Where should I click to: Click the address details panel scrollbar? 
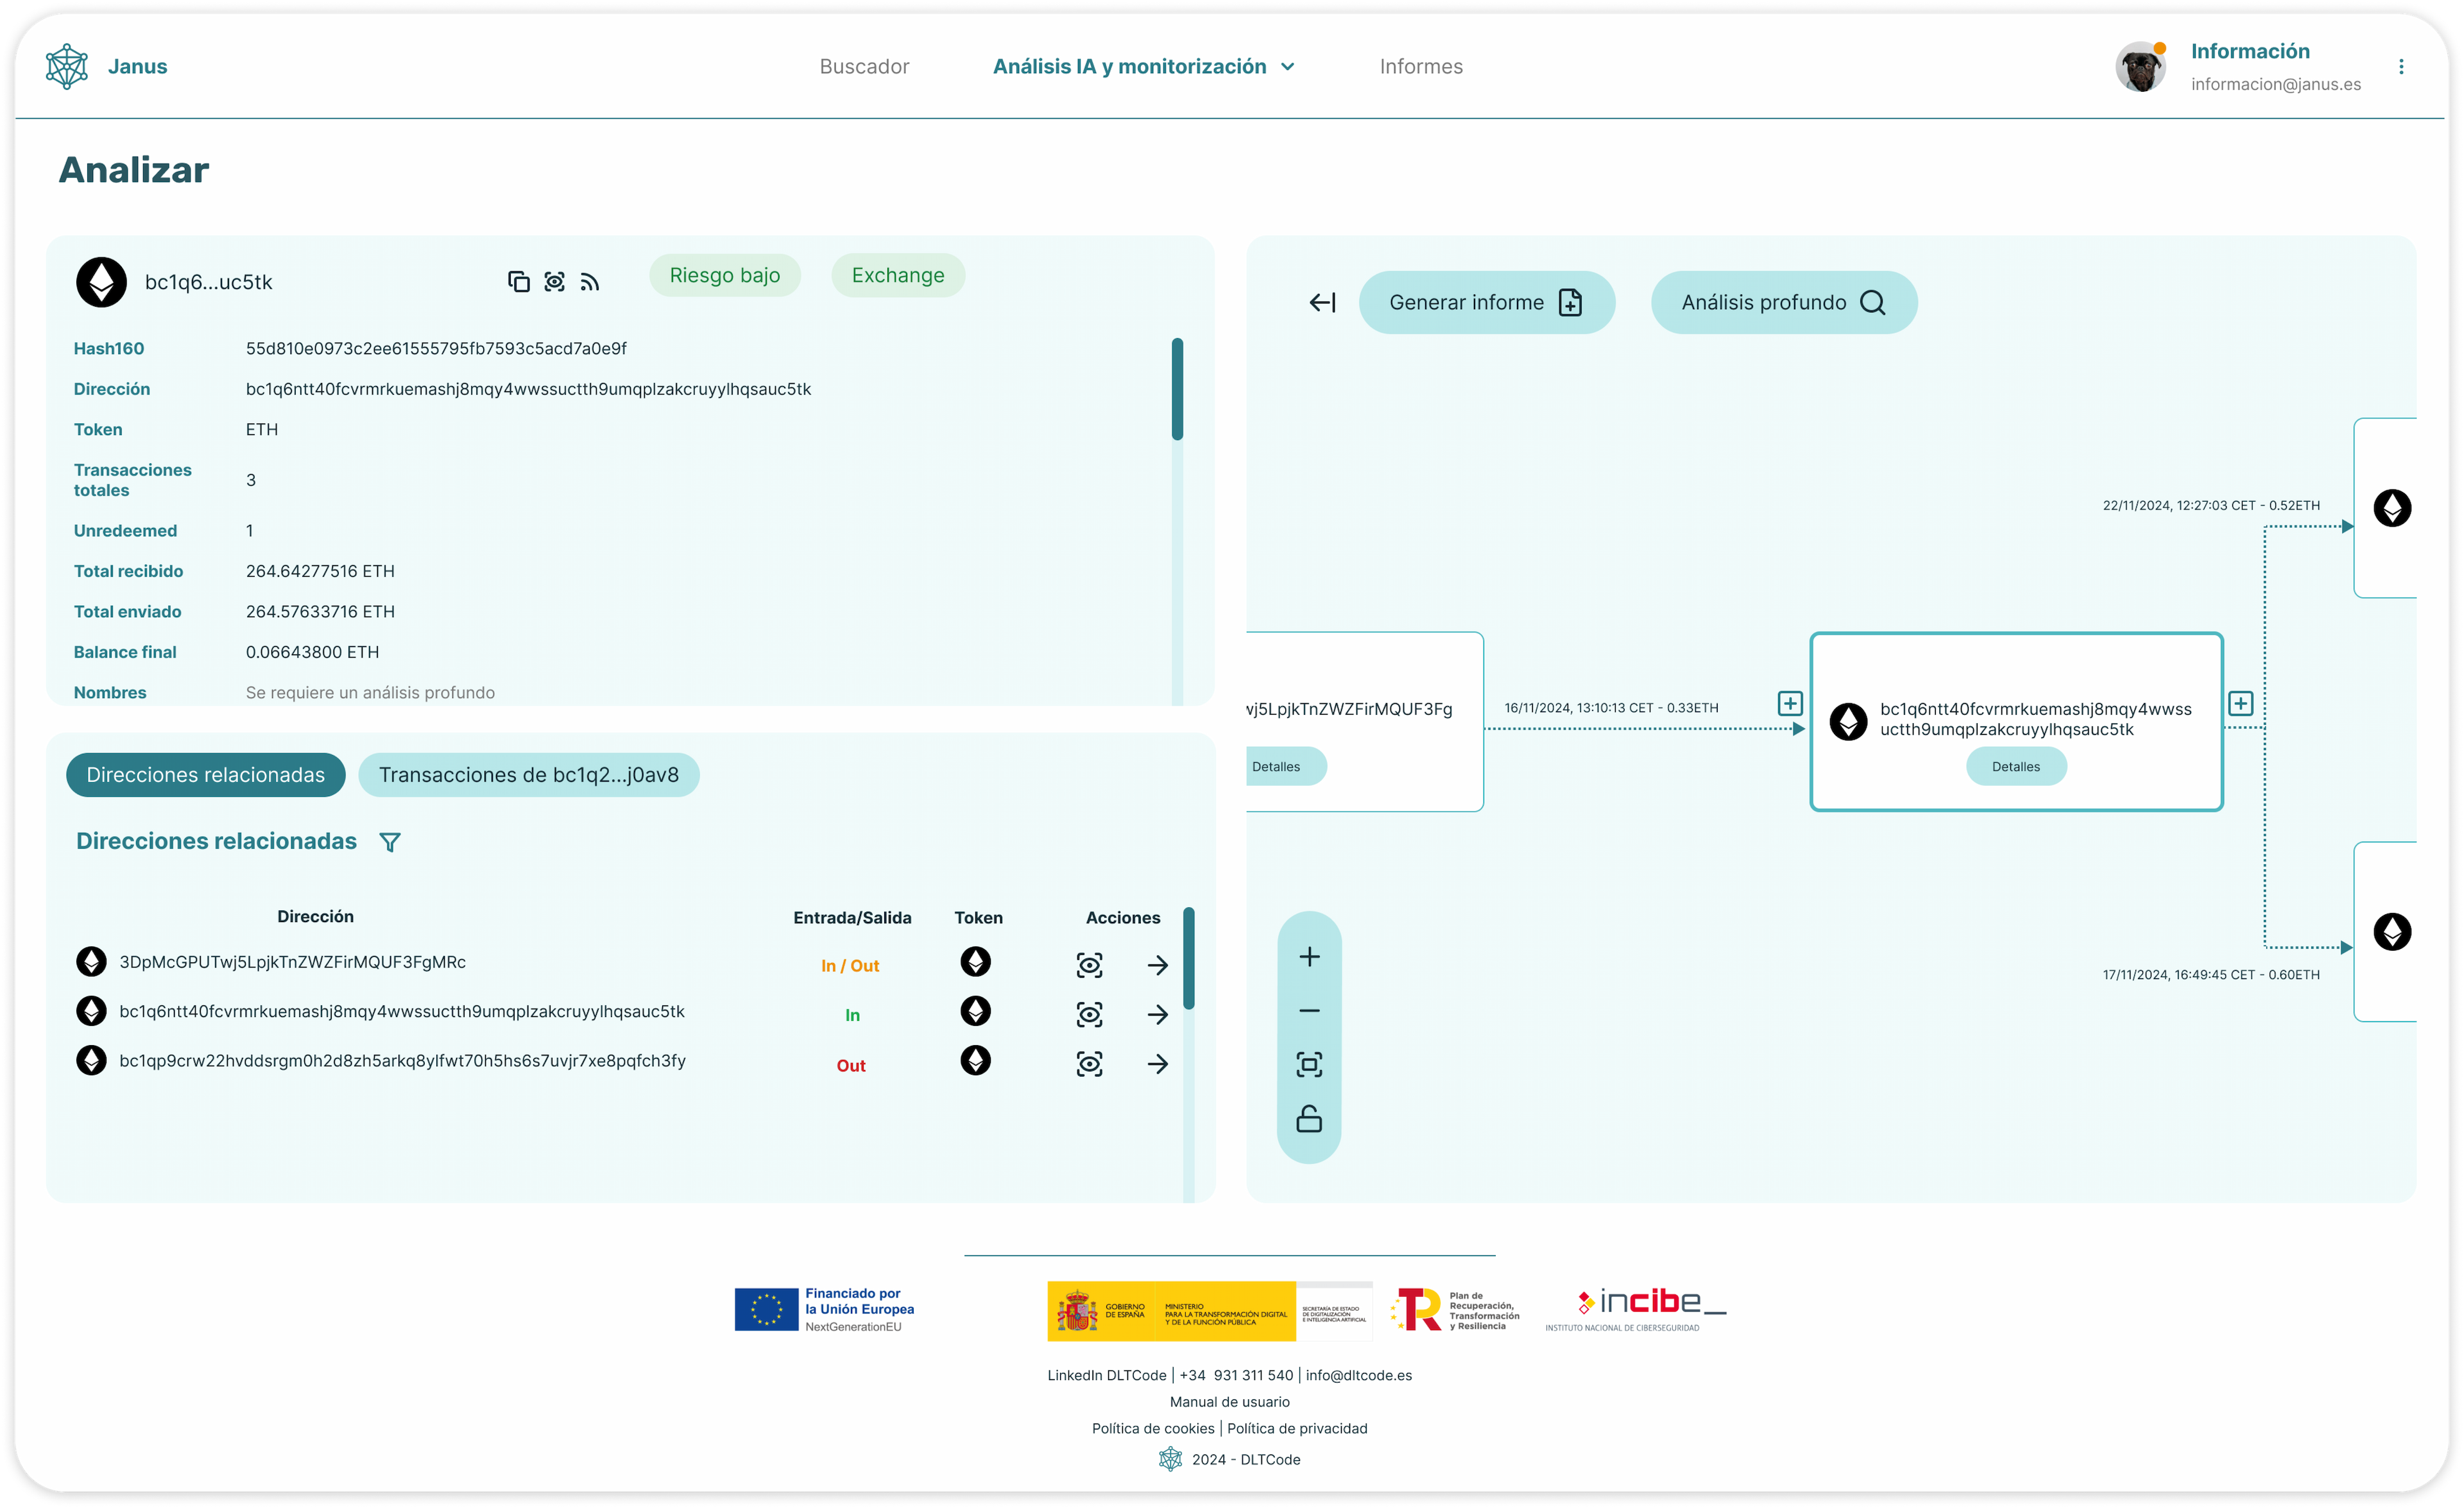(x=1177, y=390)
